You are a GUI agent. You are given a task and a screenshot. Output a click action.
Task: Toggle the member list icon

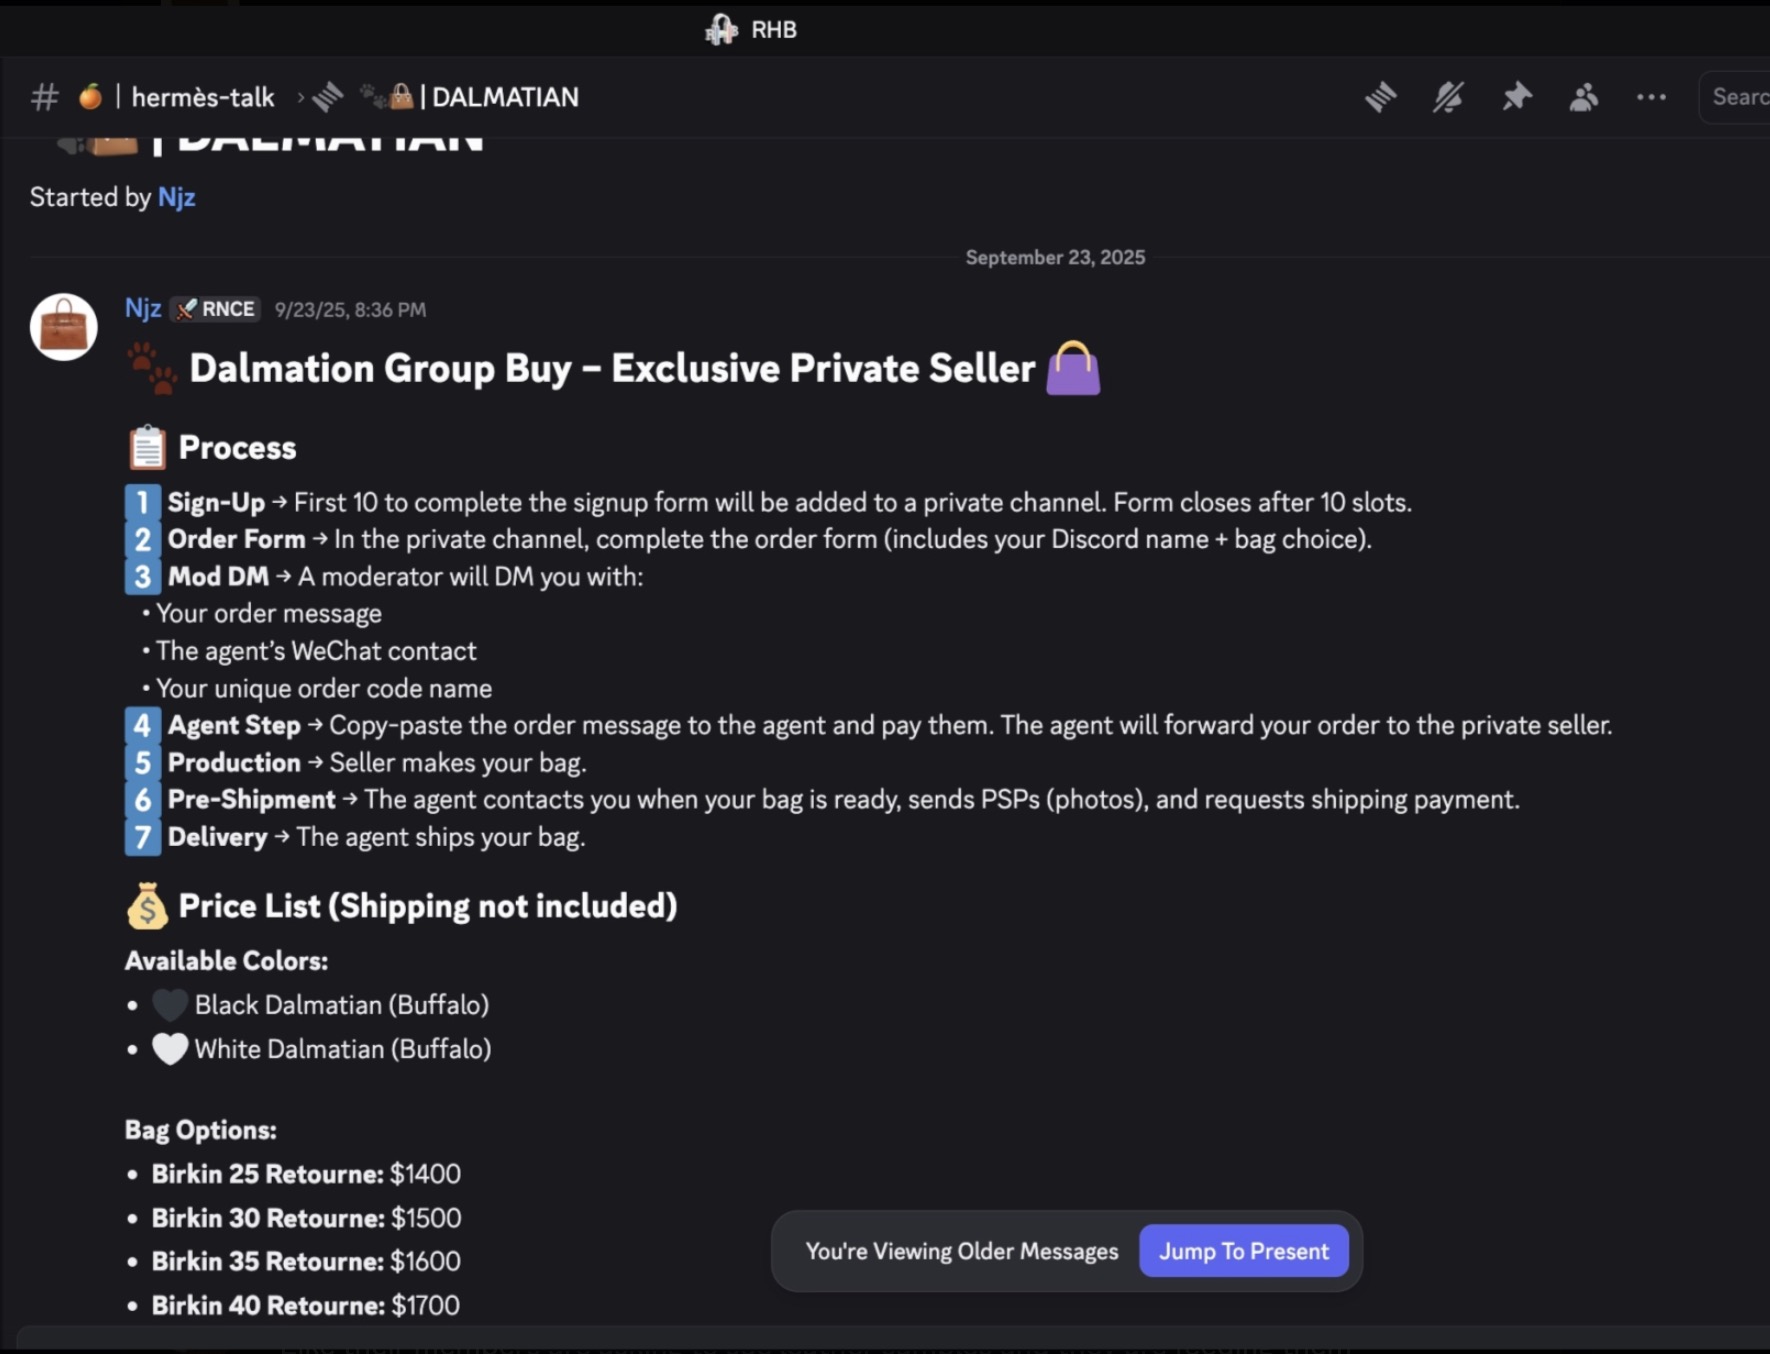click(x=1583, y=97)
